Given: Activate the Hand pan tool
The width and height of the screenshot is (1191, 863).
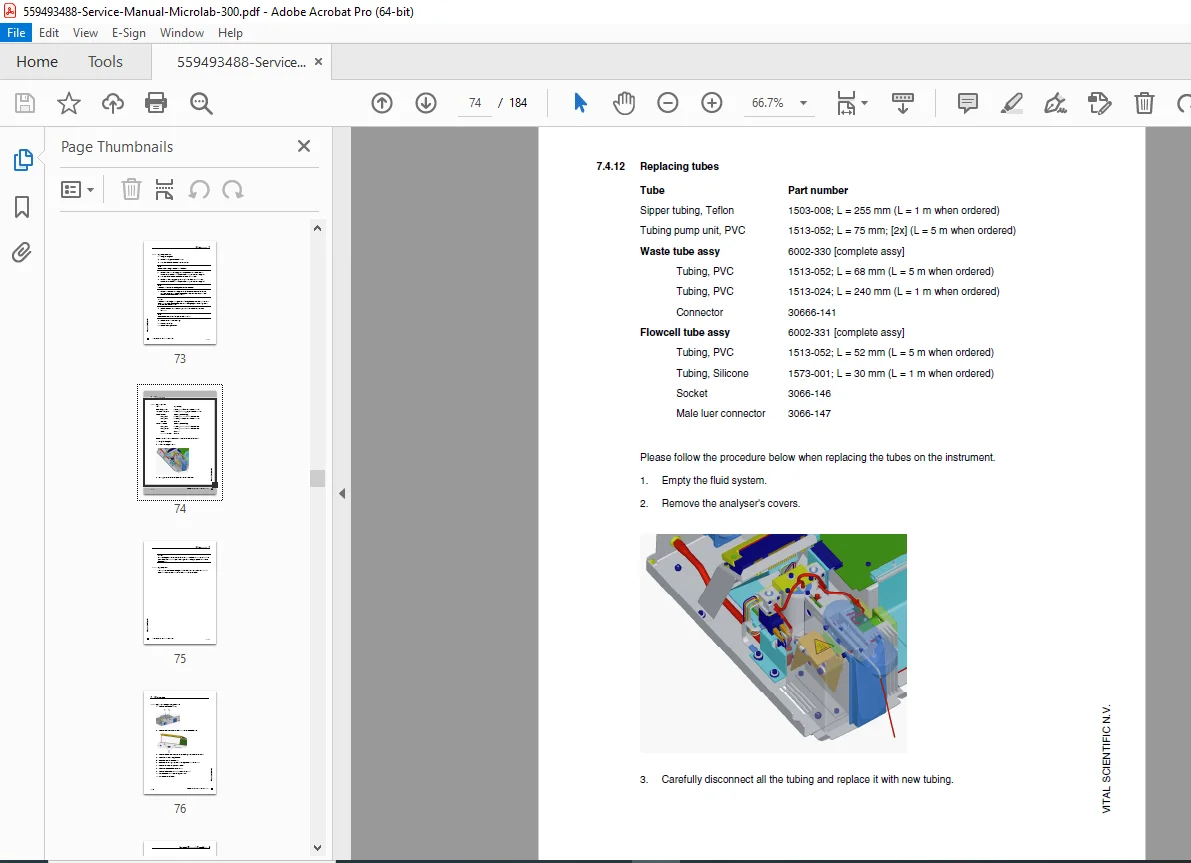Looking at the screenshot, I should coord(624,103).
